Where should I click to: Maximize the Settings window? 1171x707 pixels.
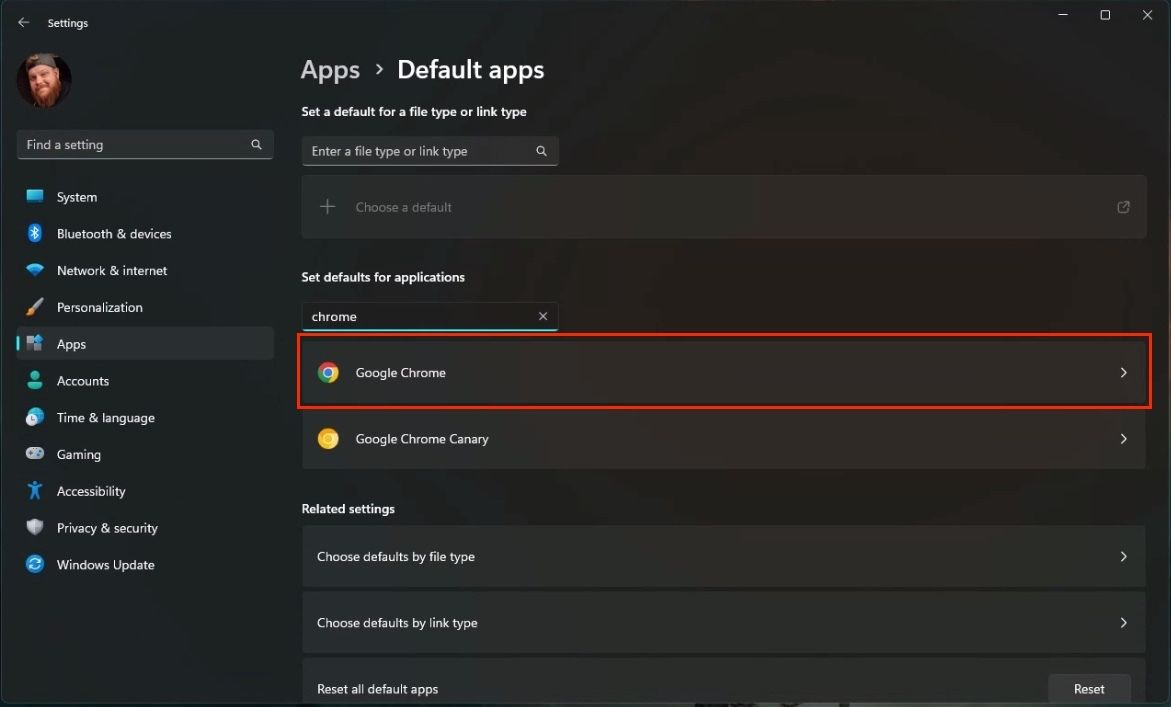(x=1105, y=15)
